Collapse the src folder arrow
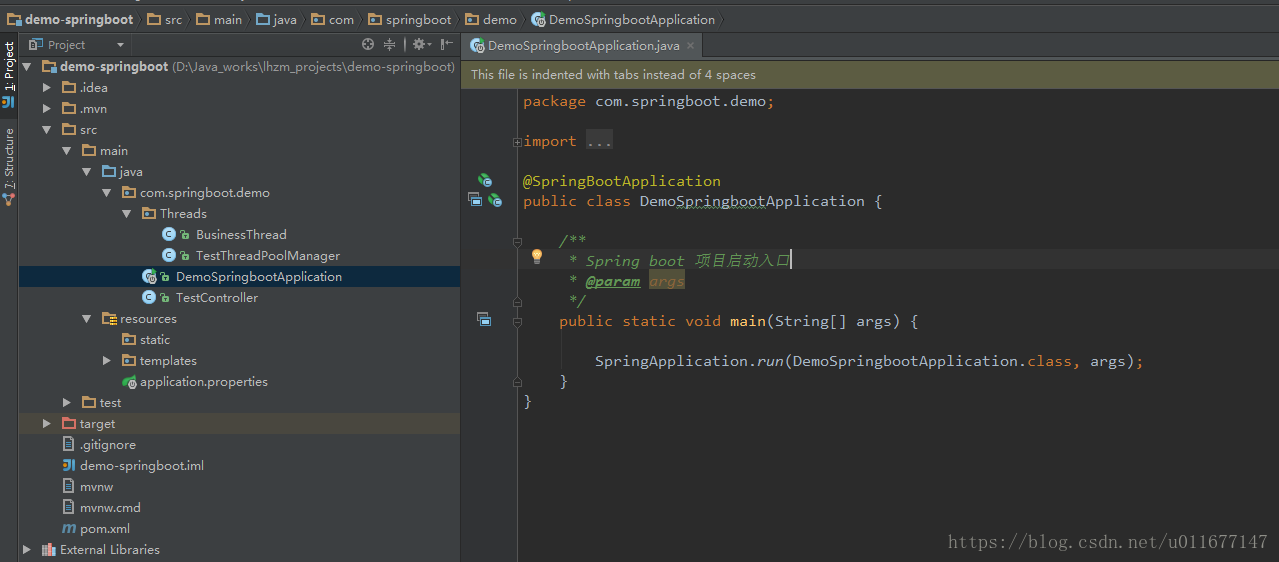The image size is (1279, 562). (x=46, y=130)
